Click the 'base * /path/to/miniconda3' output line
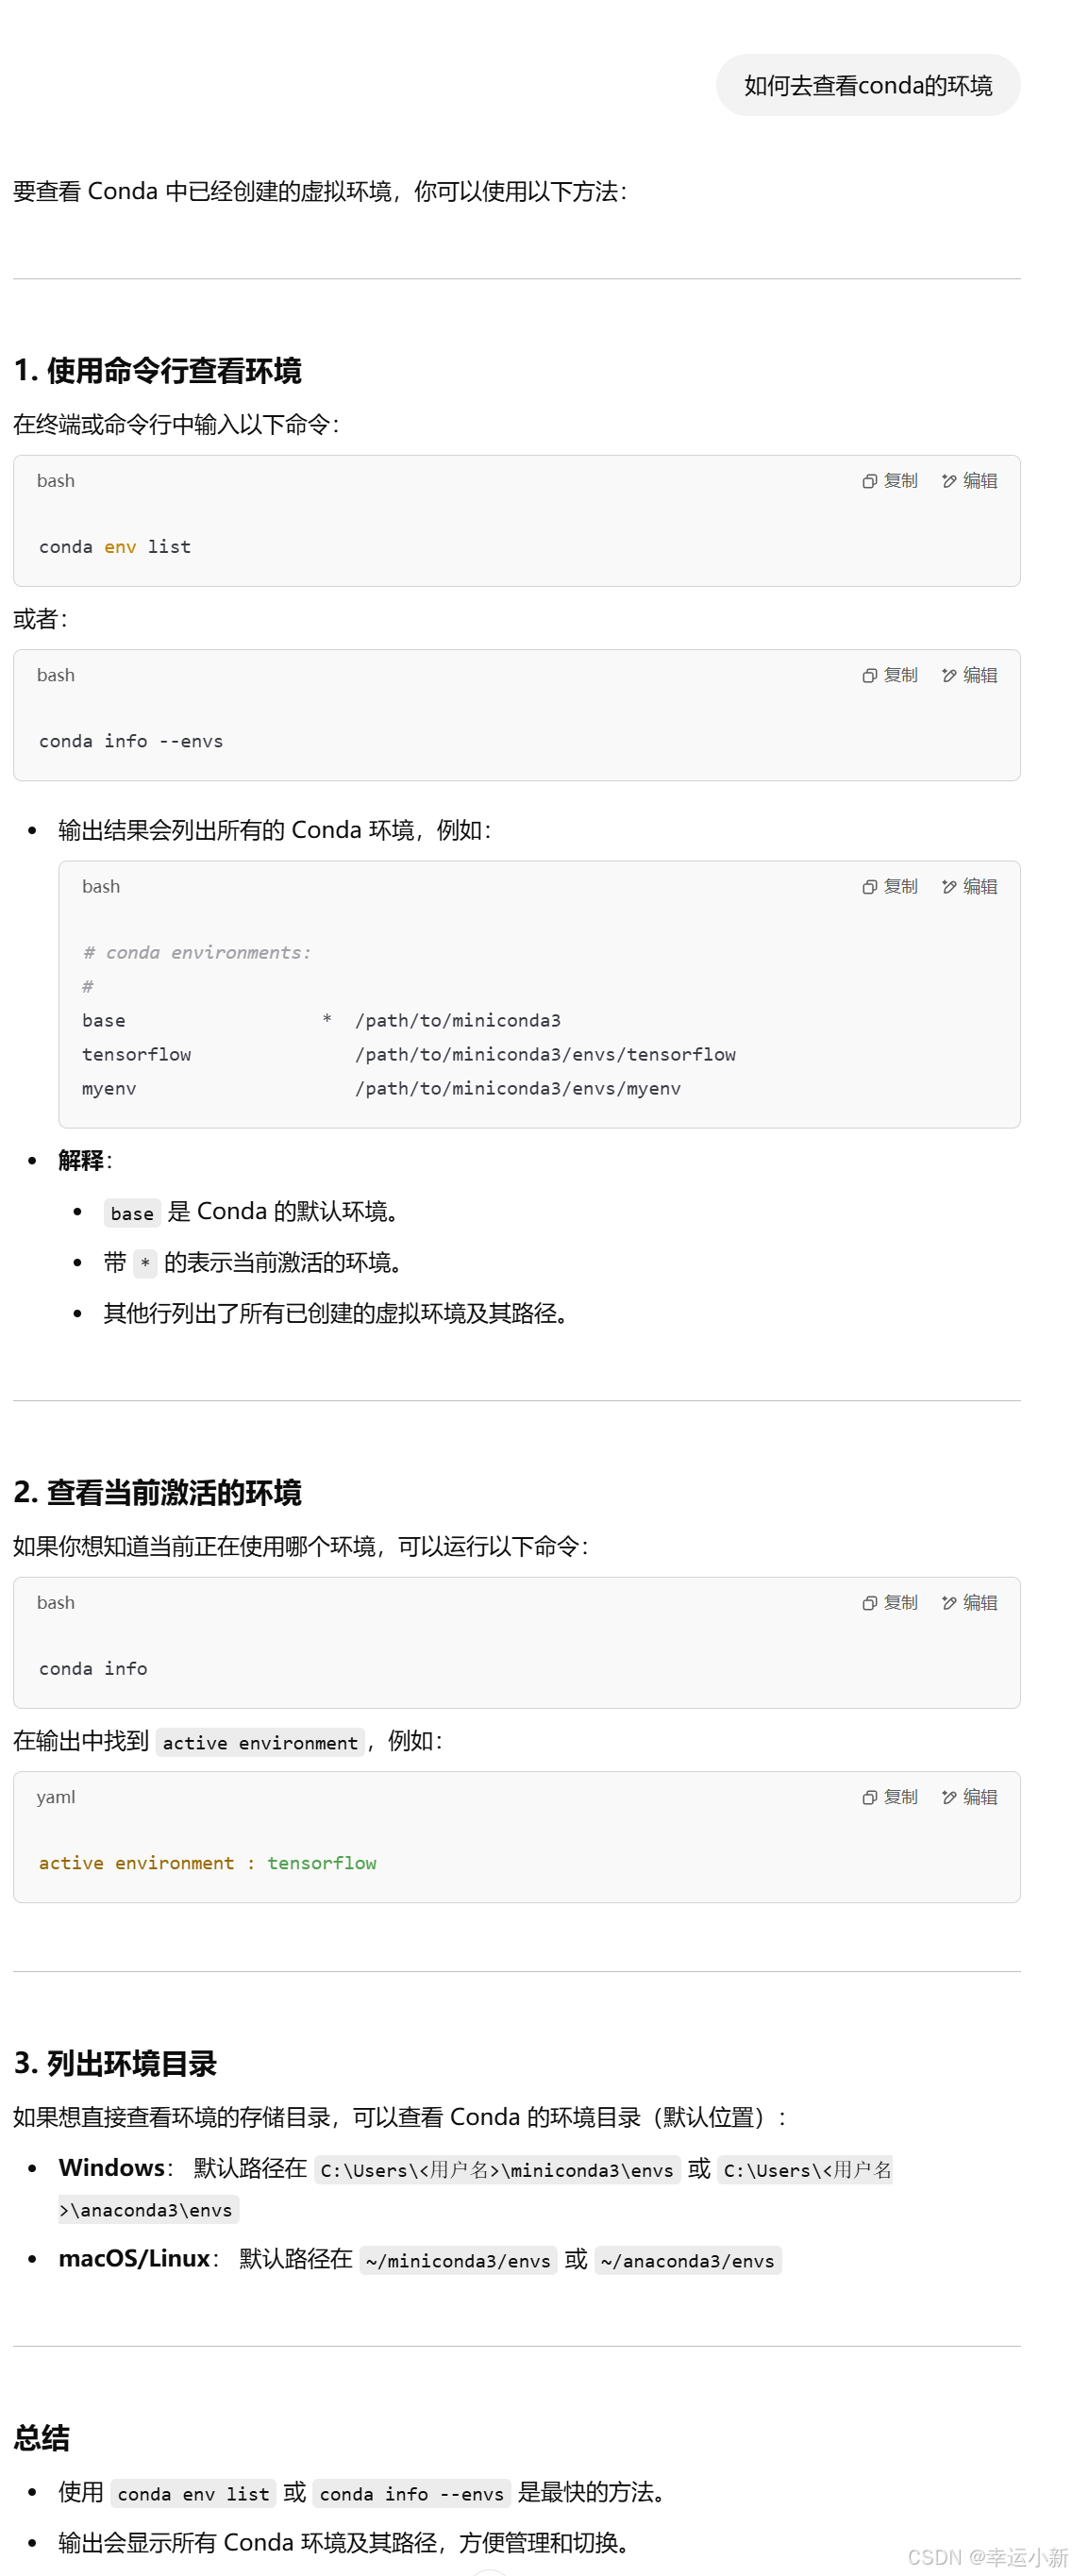1072x2576 pixels. point(321,1020)
